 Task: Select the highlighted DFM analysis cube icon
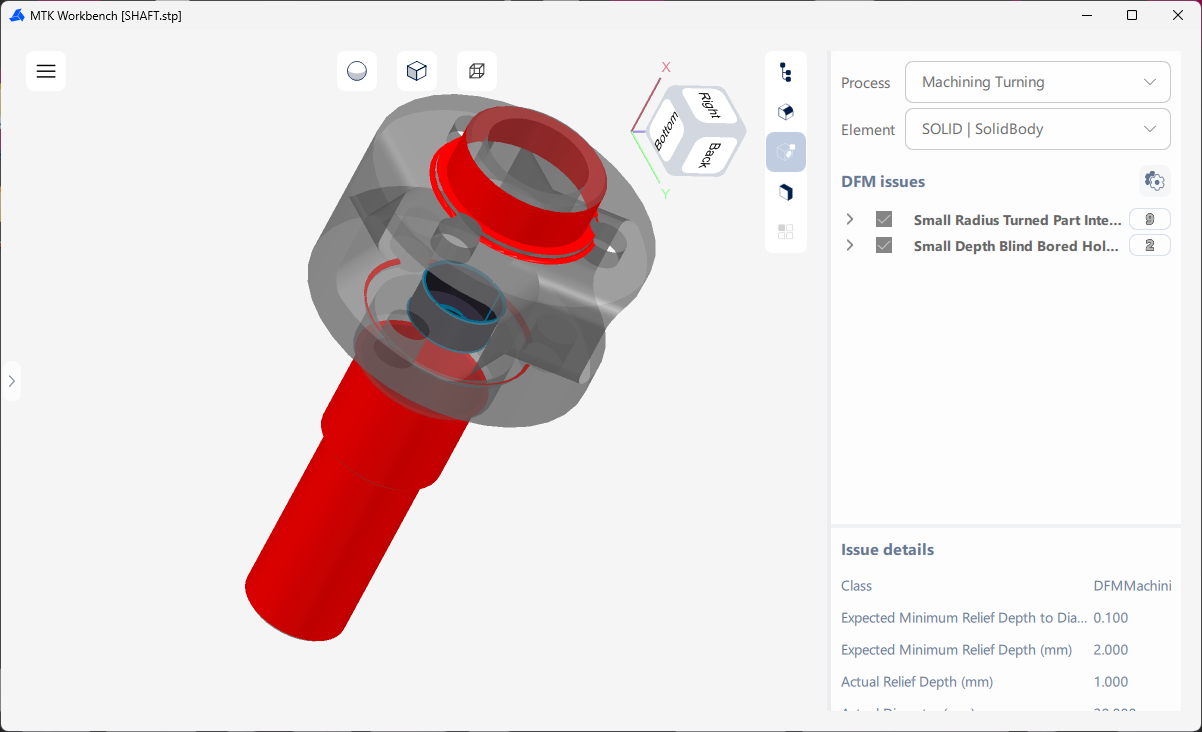pos(786,152)
